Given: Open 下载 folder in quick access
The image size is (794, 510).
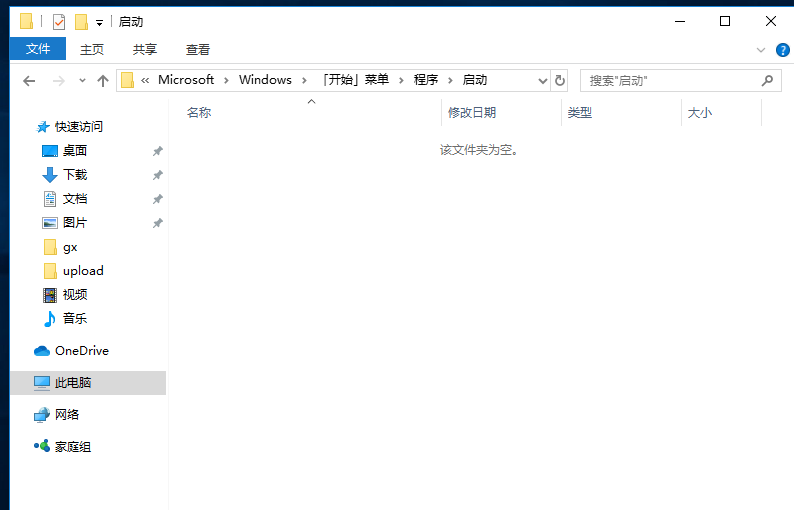Looking at the screenshot, I should pos(75,175).
